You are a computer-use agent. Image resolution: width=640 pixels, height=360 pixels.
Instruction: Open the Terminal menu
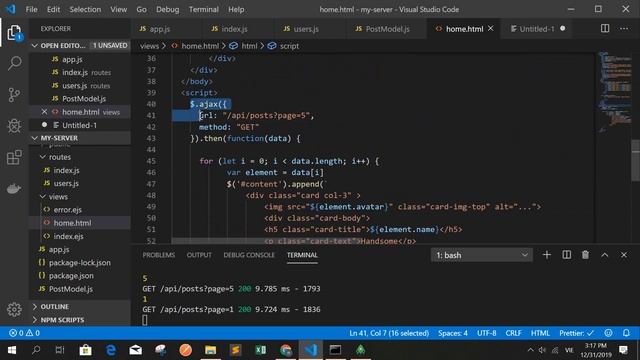204,9
